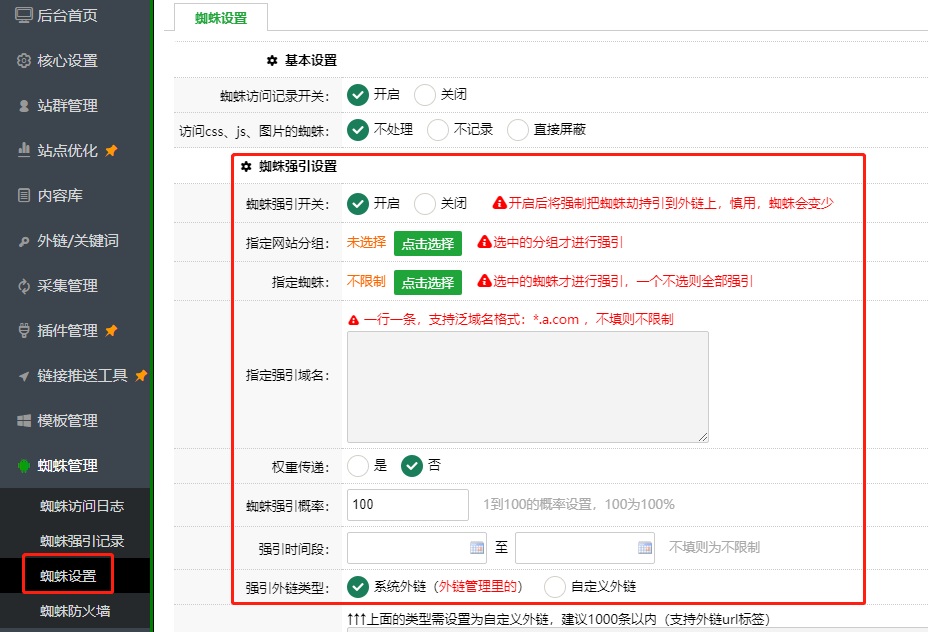Image resolution: width=928 pixels, height=632 pixels.
Task: Collapse the 蜘蛛管理 sidebar section
Action: point(67,465)
